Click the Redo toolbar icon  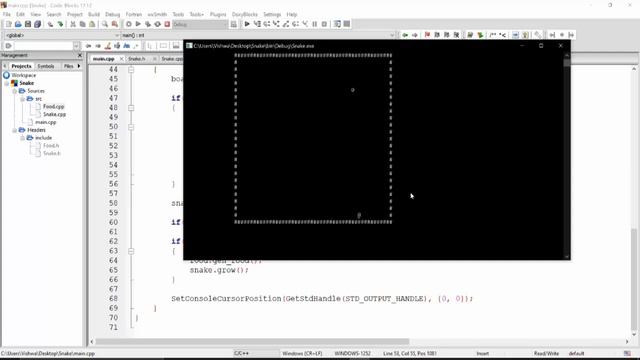click(x=60, y=24)
